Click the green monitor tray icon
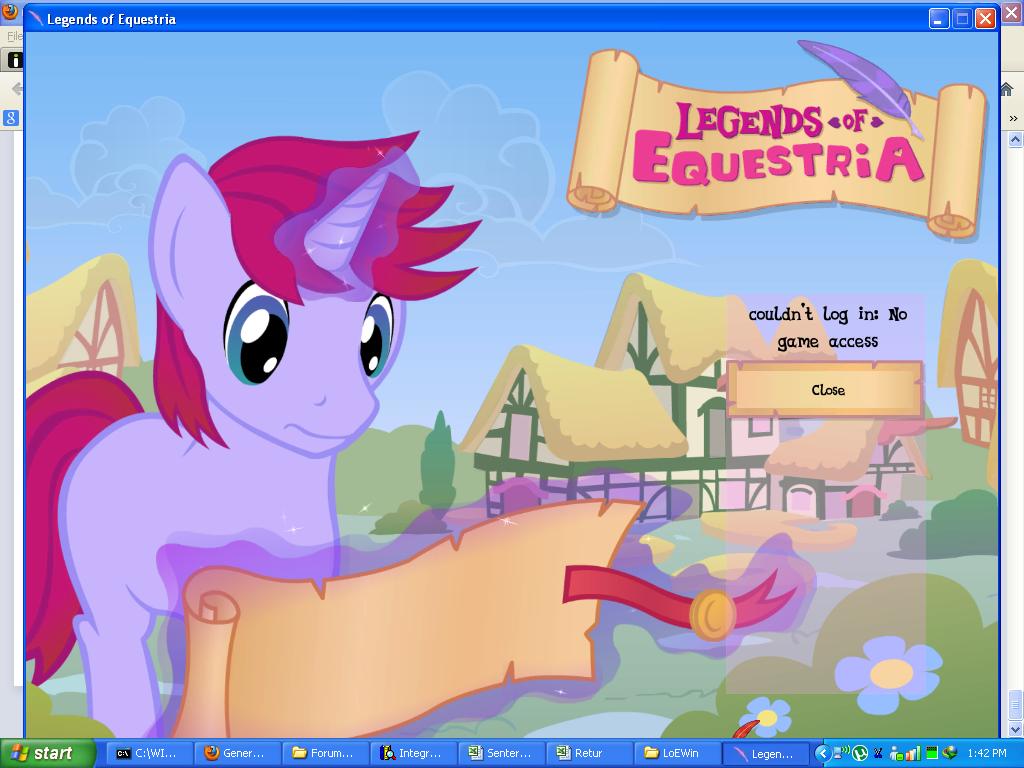The image size is (1024, 768). click(x=931, y=754)
